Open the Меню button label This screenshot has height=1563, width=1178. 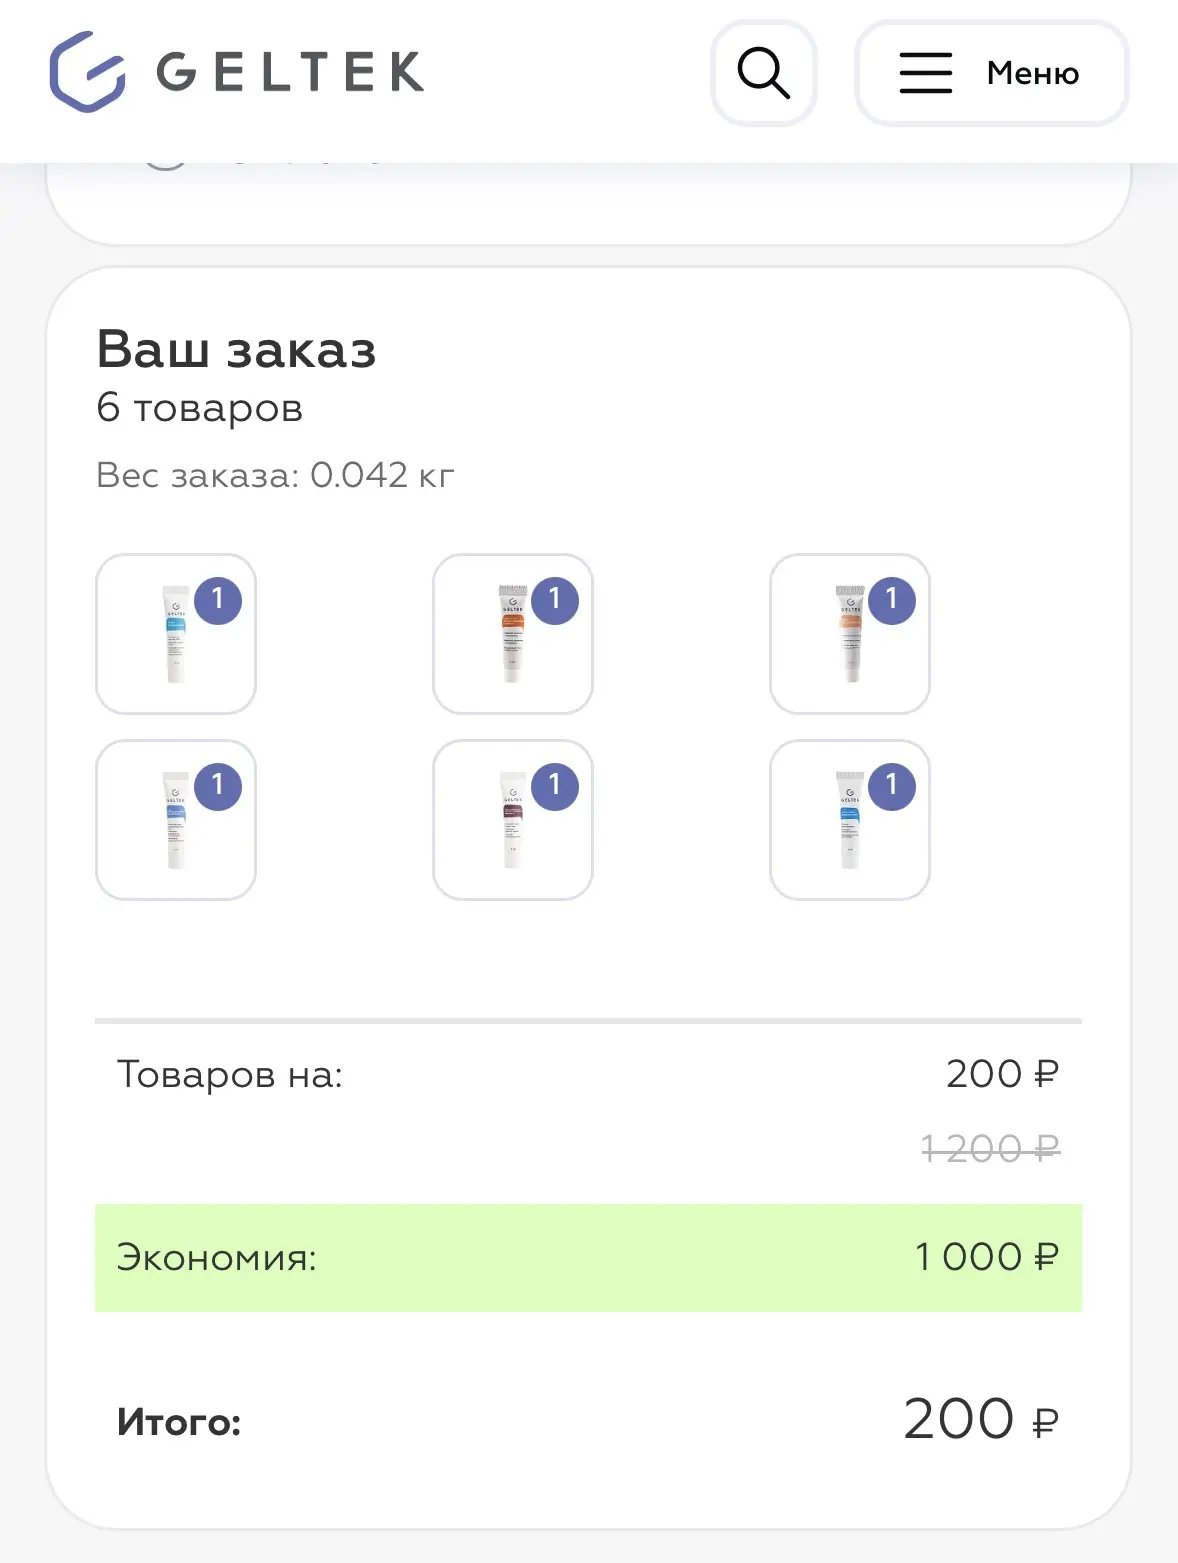pyautogui.click(x=1033, y=73)
